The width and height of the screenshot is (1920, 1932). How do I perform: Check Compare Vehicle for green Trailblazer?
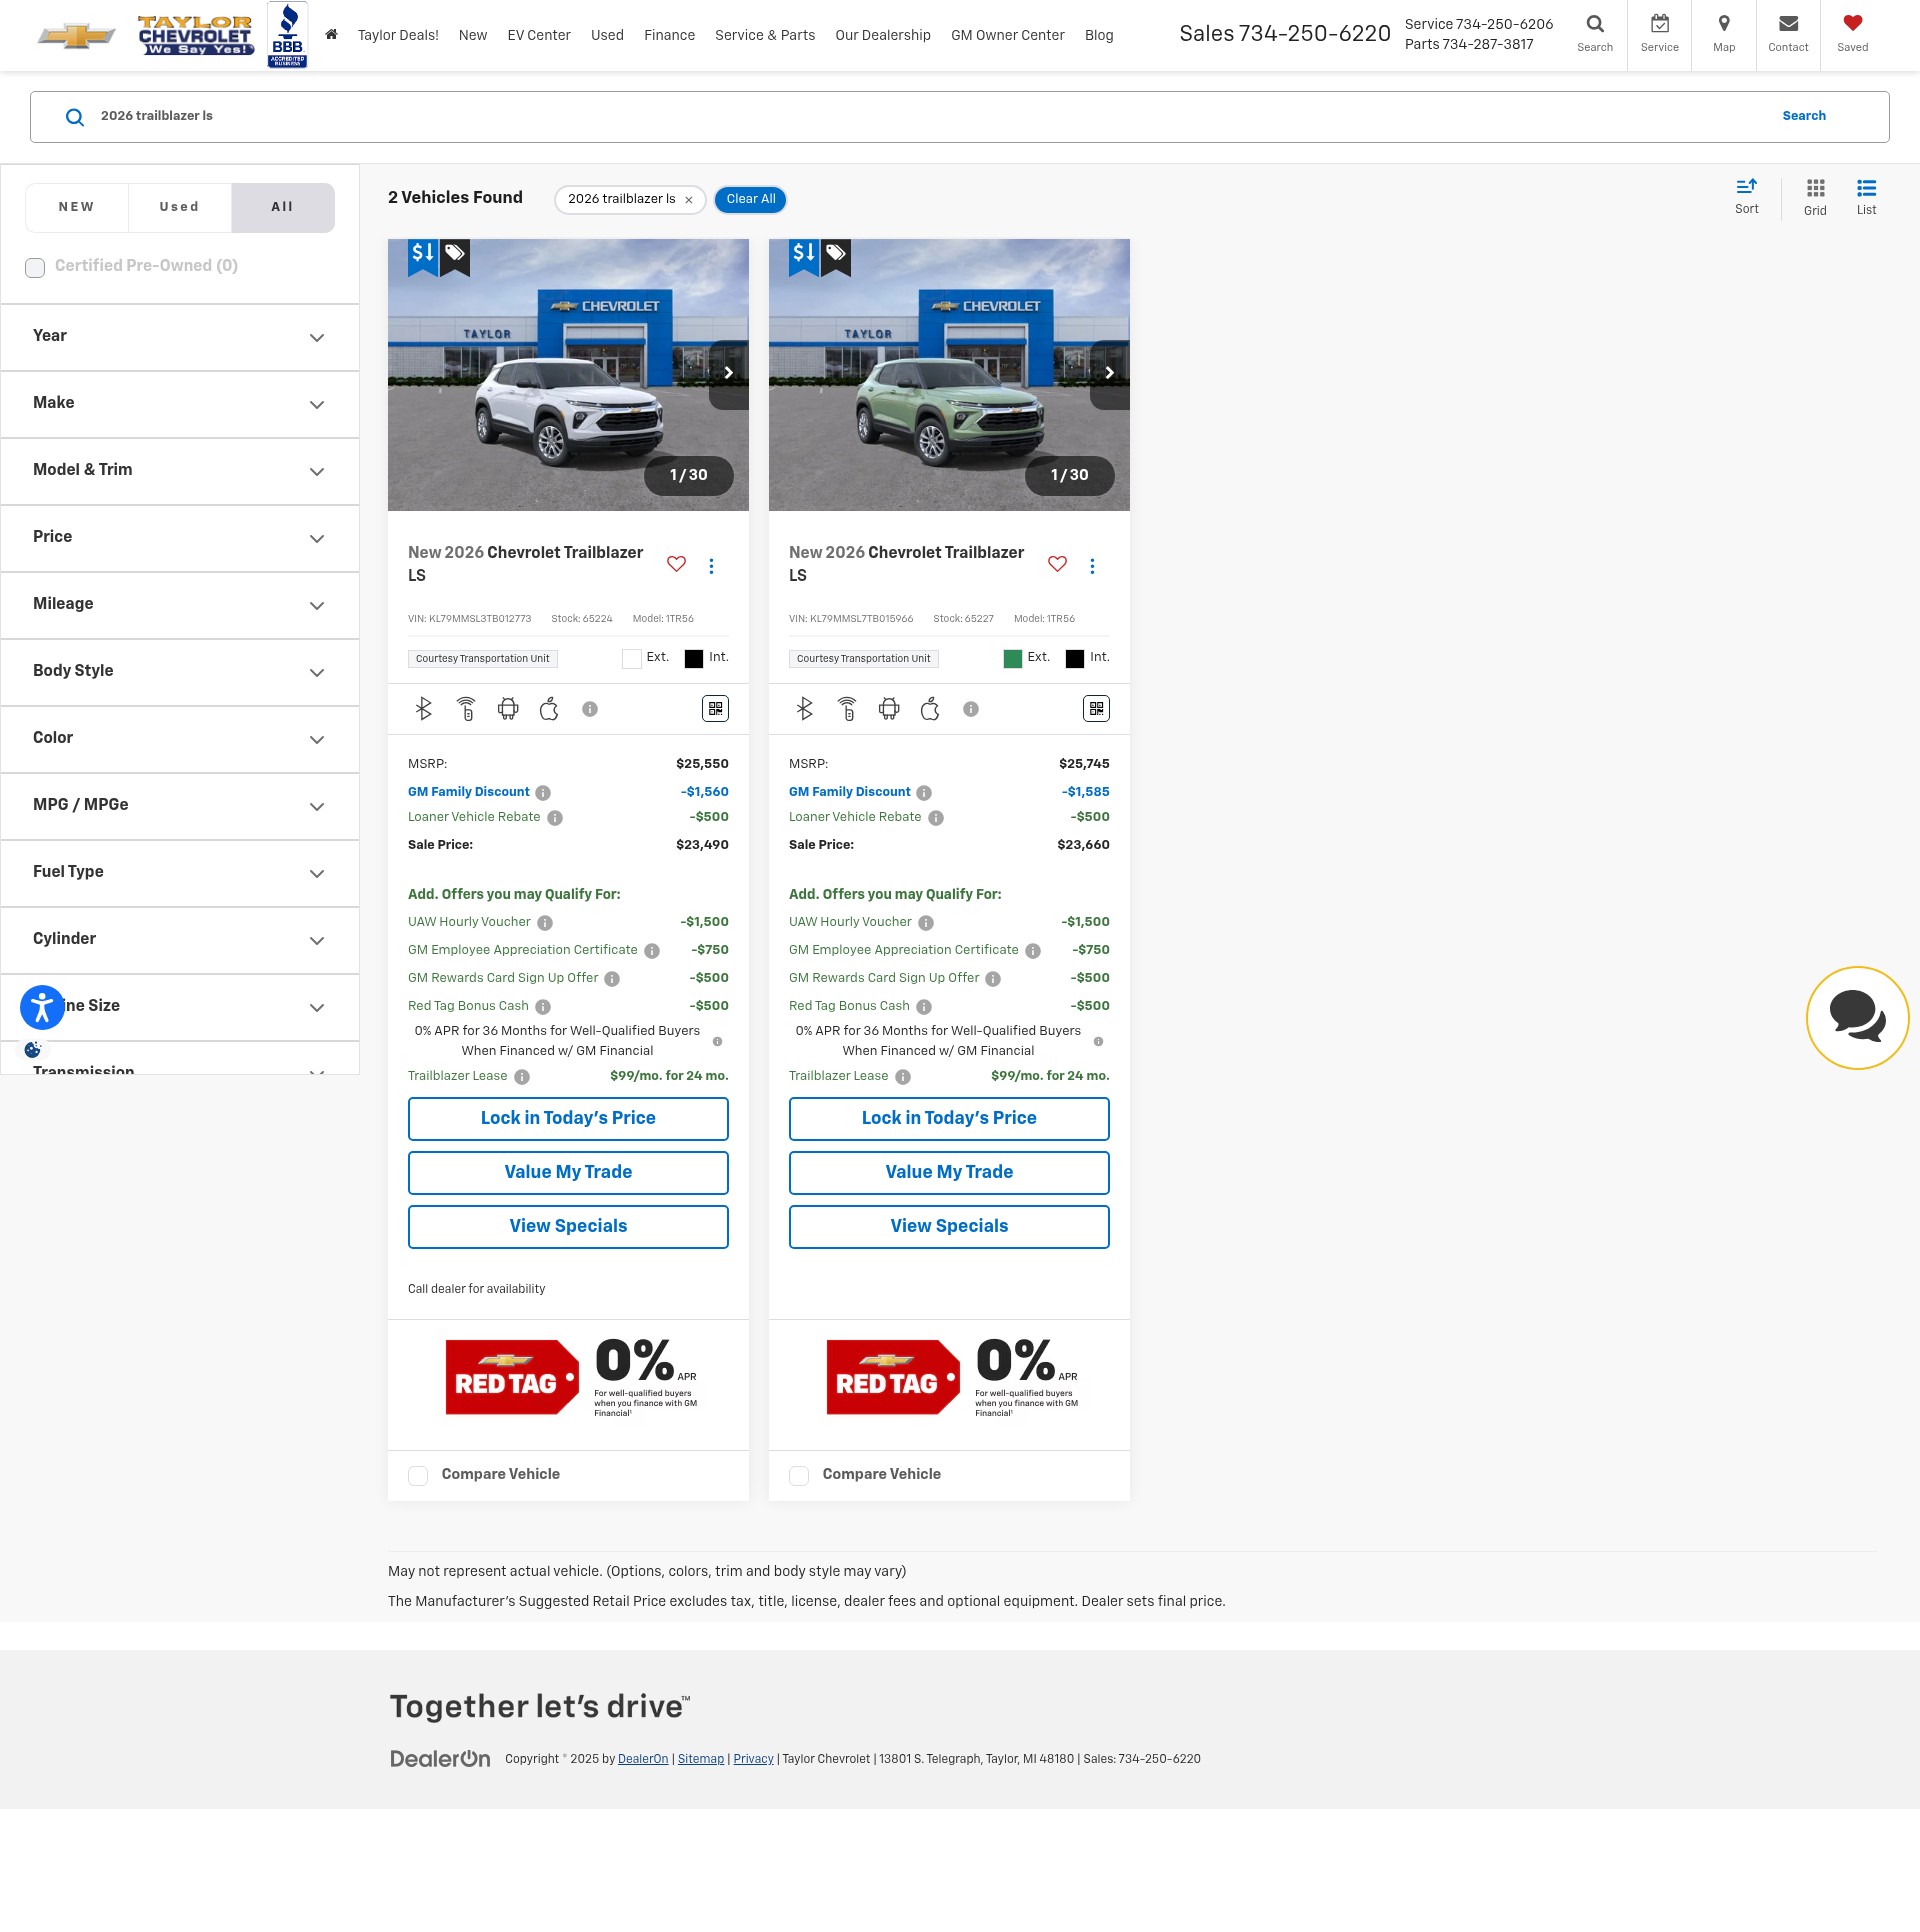[x=799, y=1476]
